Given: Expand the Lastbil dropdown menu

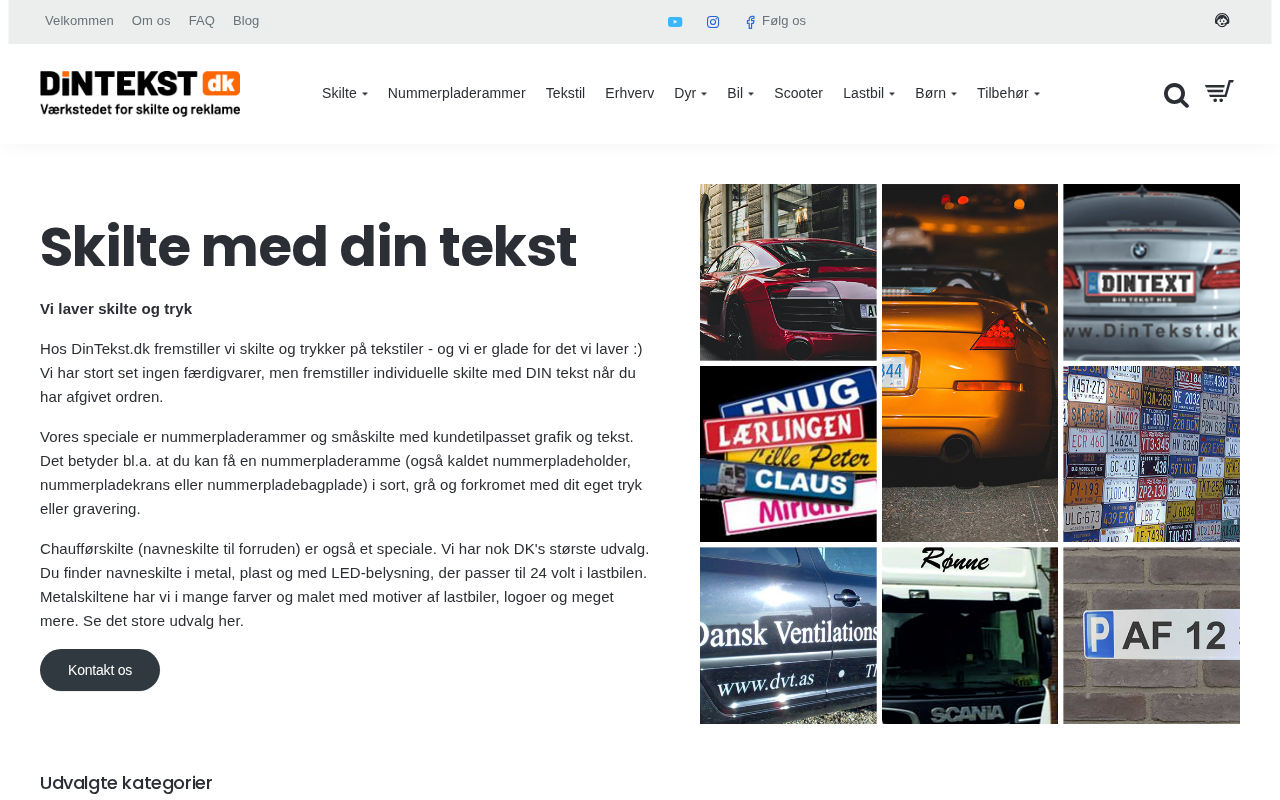Looking at the screenshot, I should [x=868, y=93].
